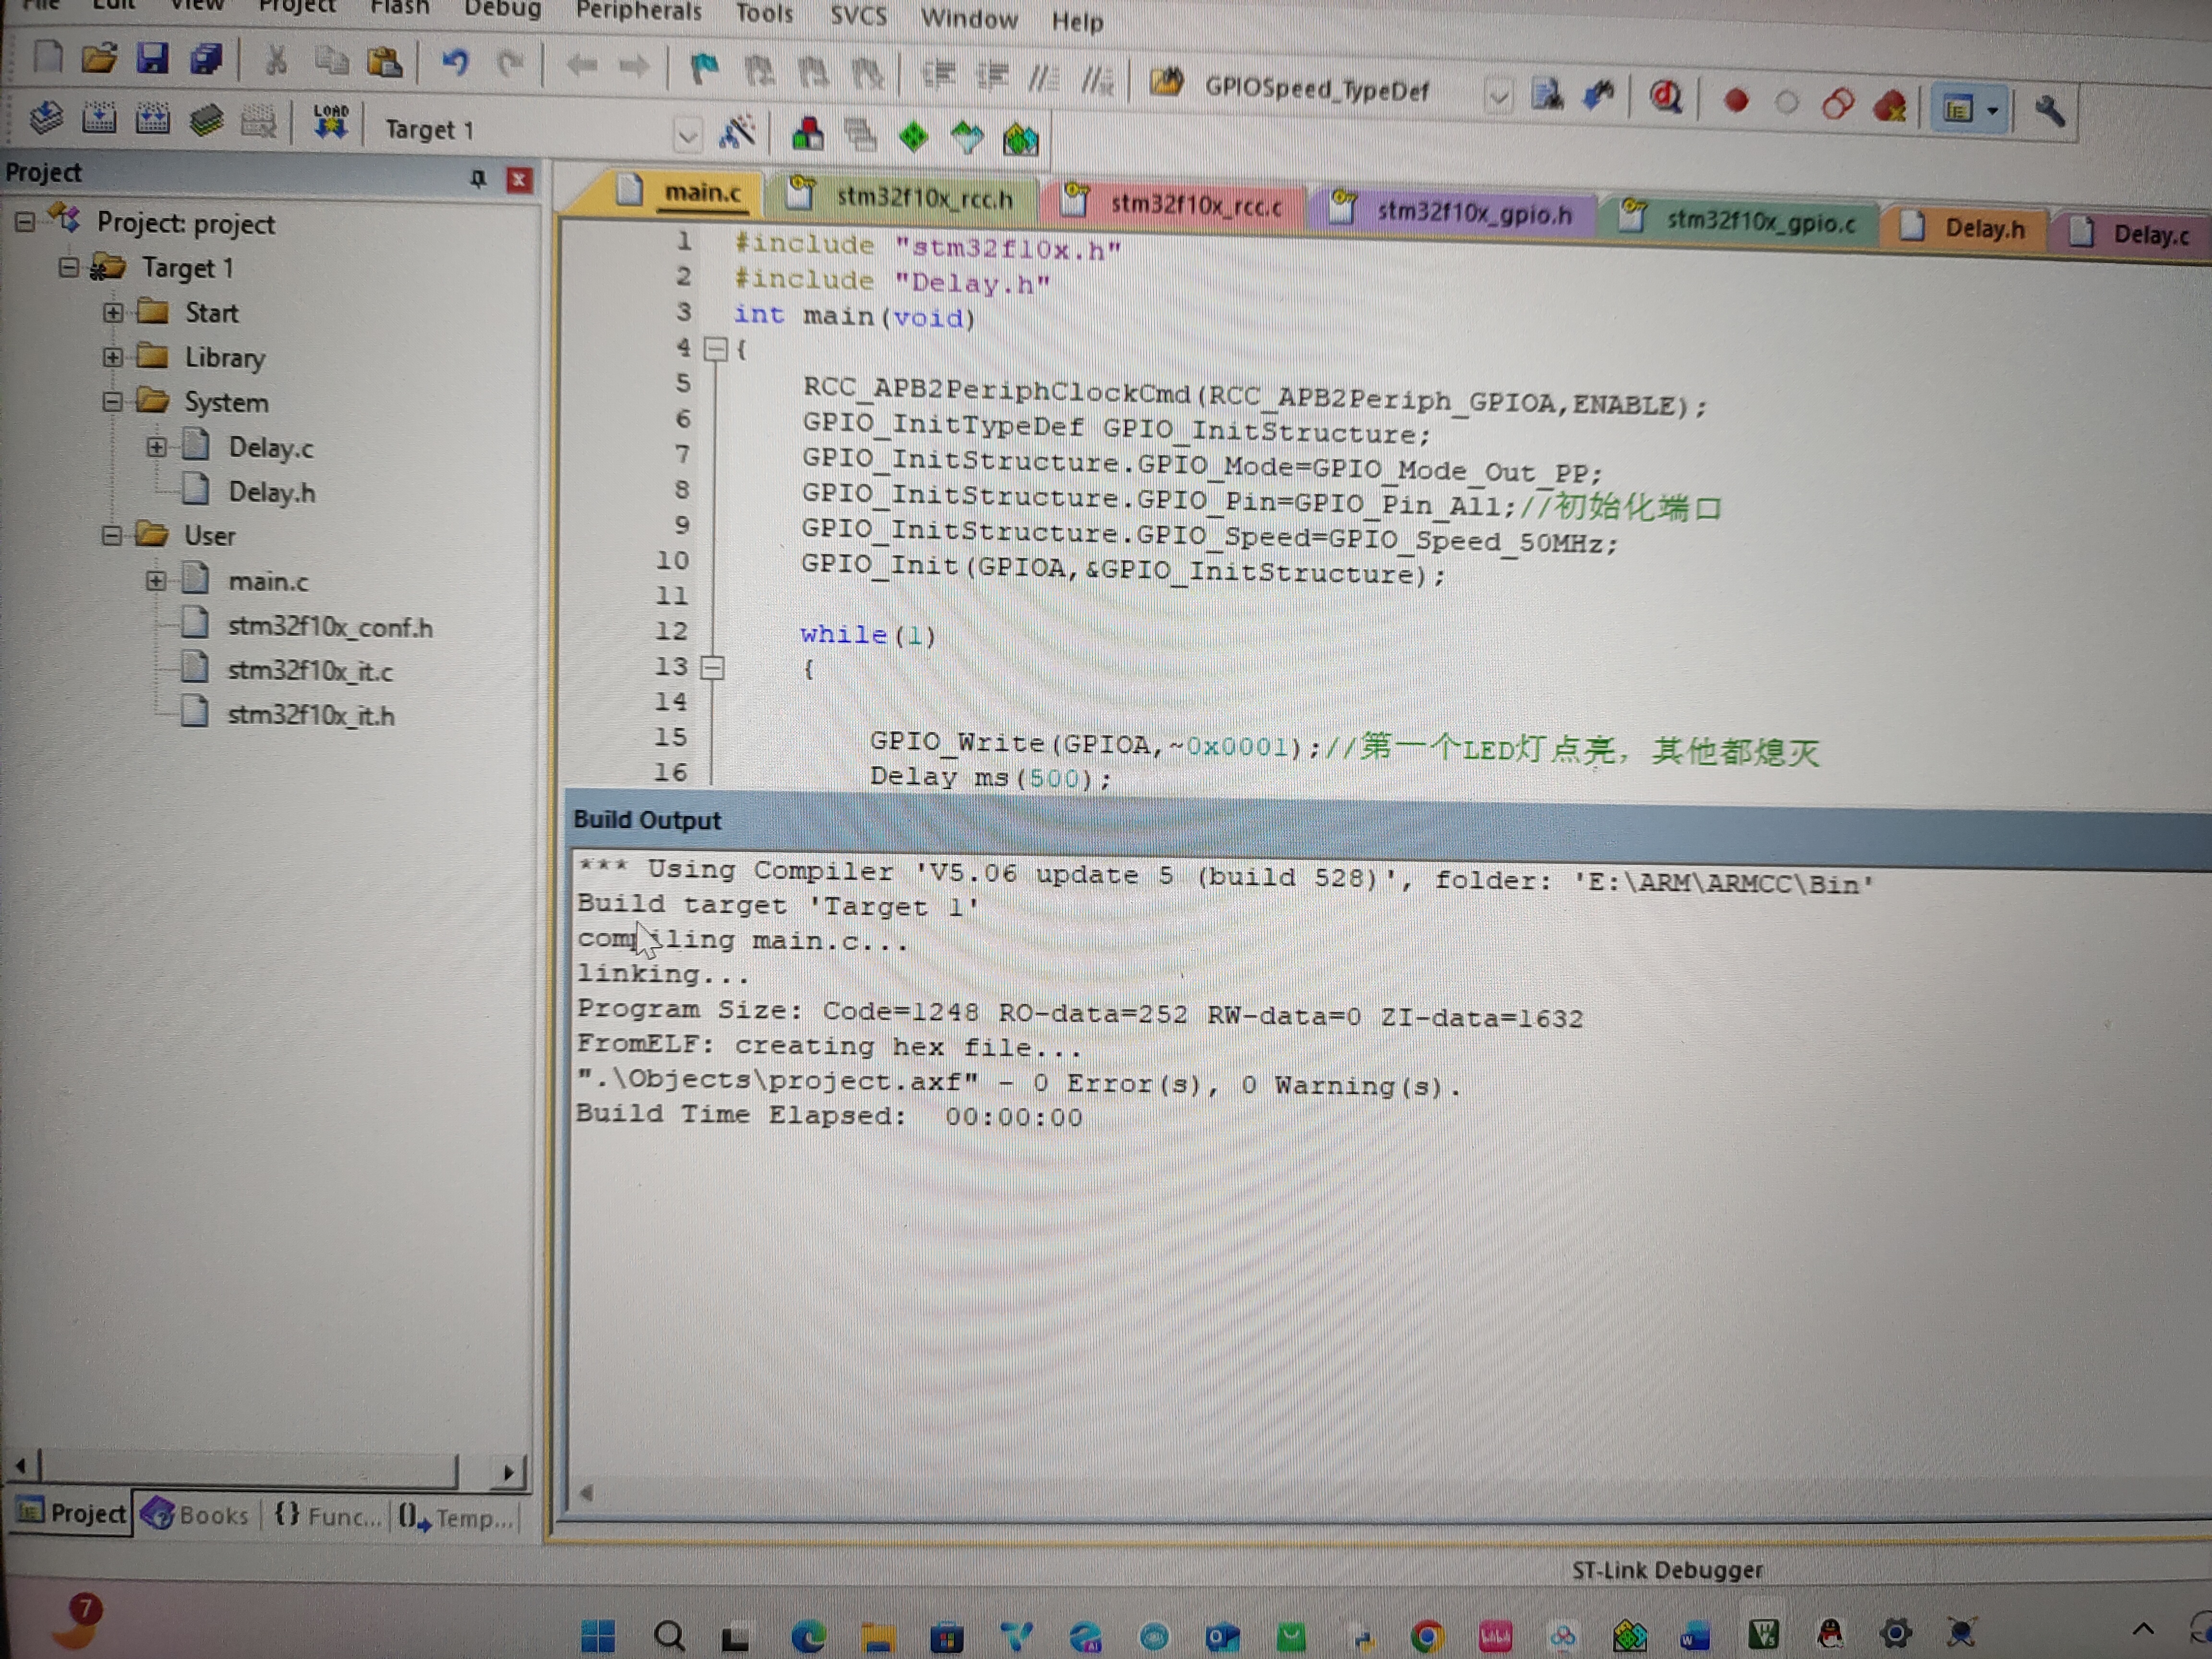The width and height of the screenshot is (2212, 1659).
Task: Insert breakpoint red dot icon
Action: point(1736,100)
